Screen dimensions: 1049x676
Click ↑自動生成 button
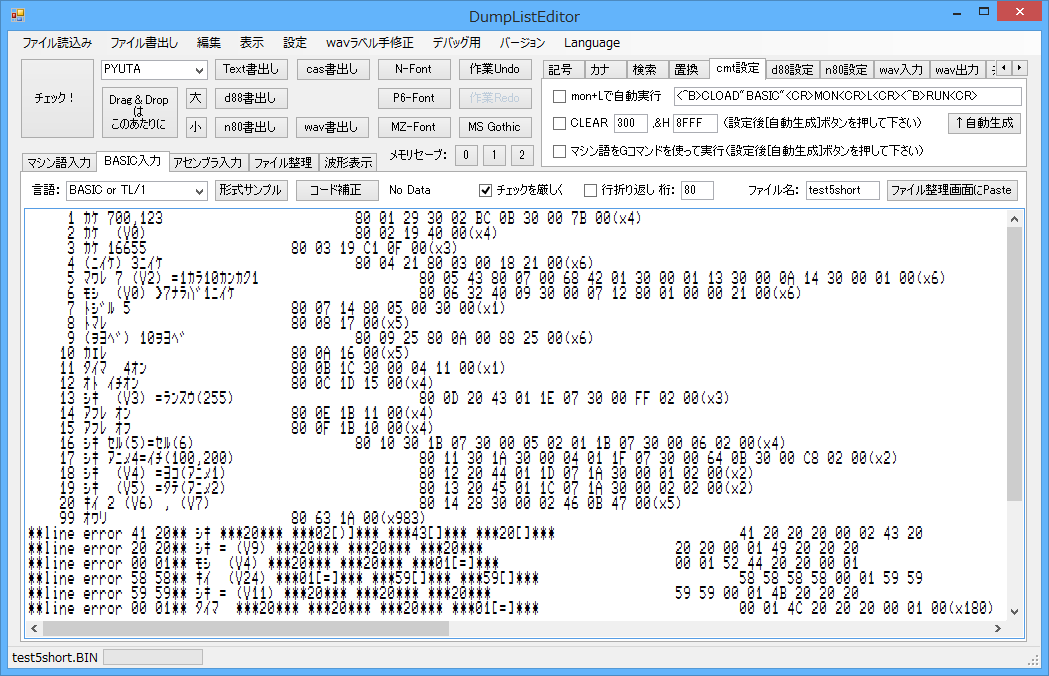[984, 123]
